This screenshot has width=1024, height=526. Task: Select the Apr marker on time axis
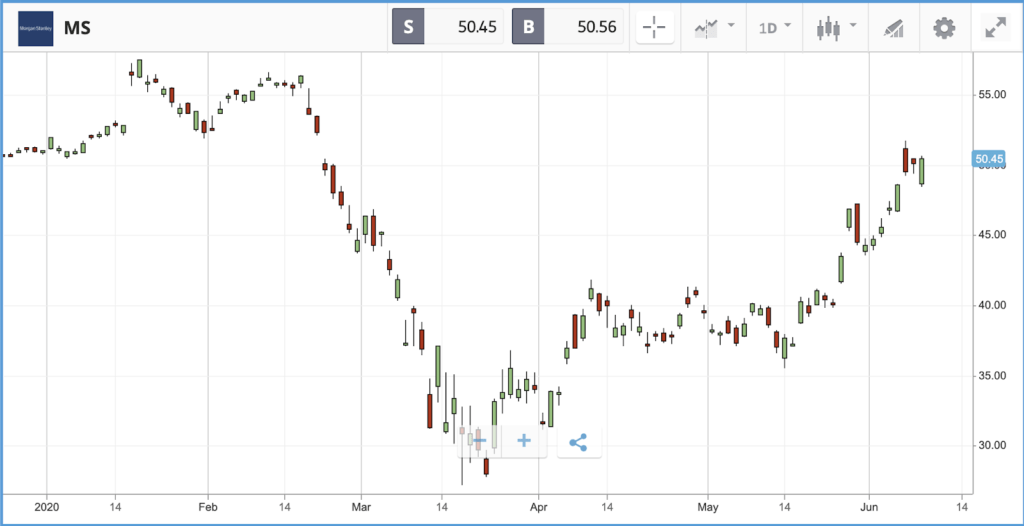[539, 506]
